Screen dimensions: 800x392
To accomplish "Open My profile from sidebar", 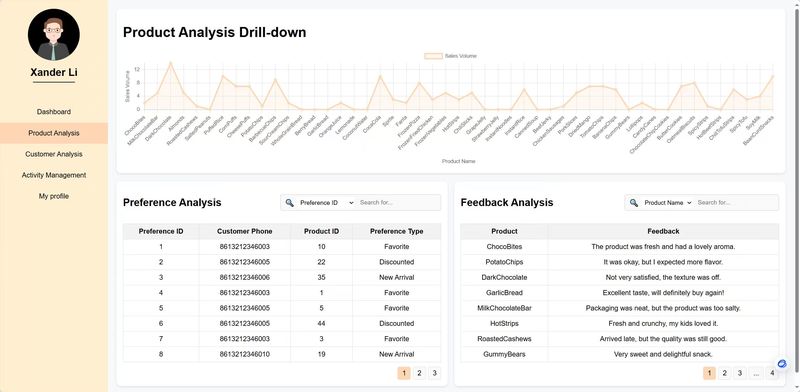I will [x=54, y=196].
